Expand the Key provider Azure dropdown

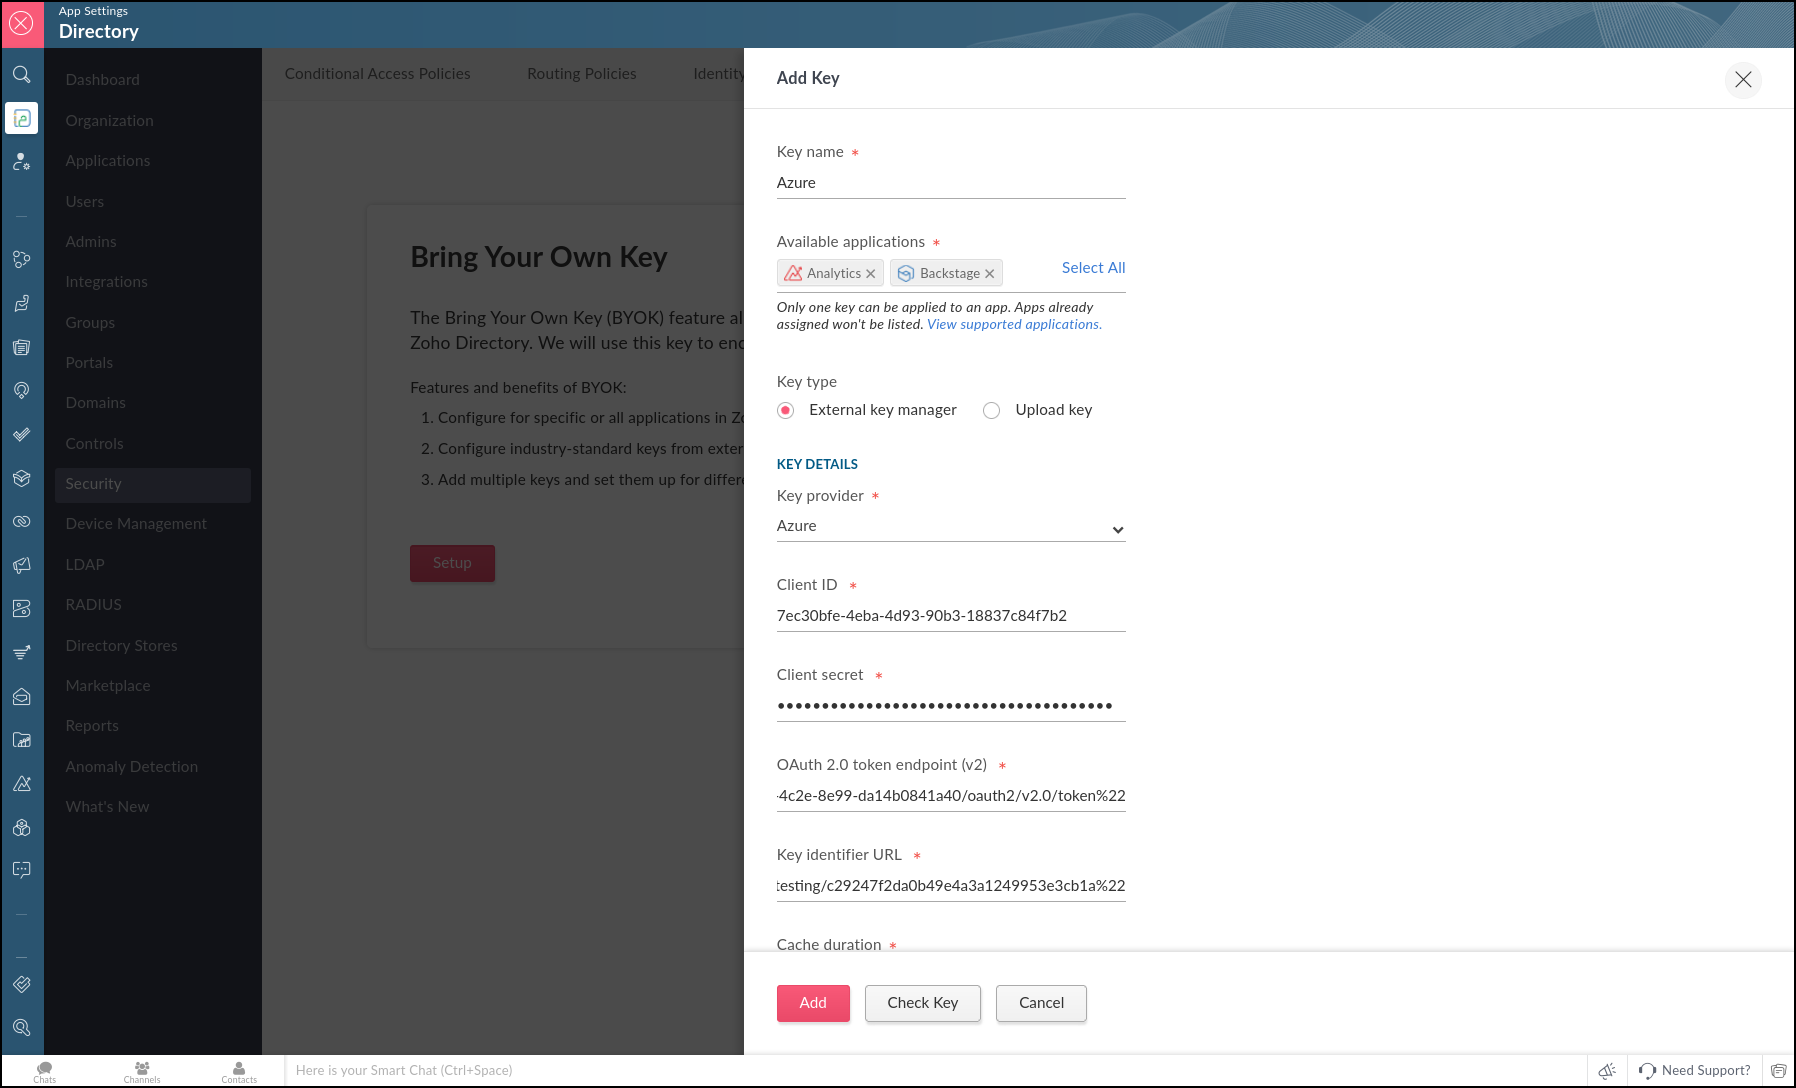[951, 526]
